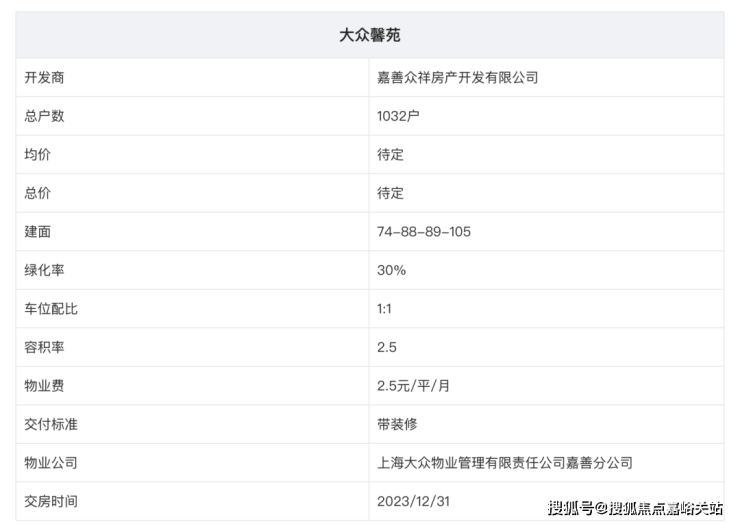Click the 大众馨苑 table header
740x524 pixels.
(370, 35)
